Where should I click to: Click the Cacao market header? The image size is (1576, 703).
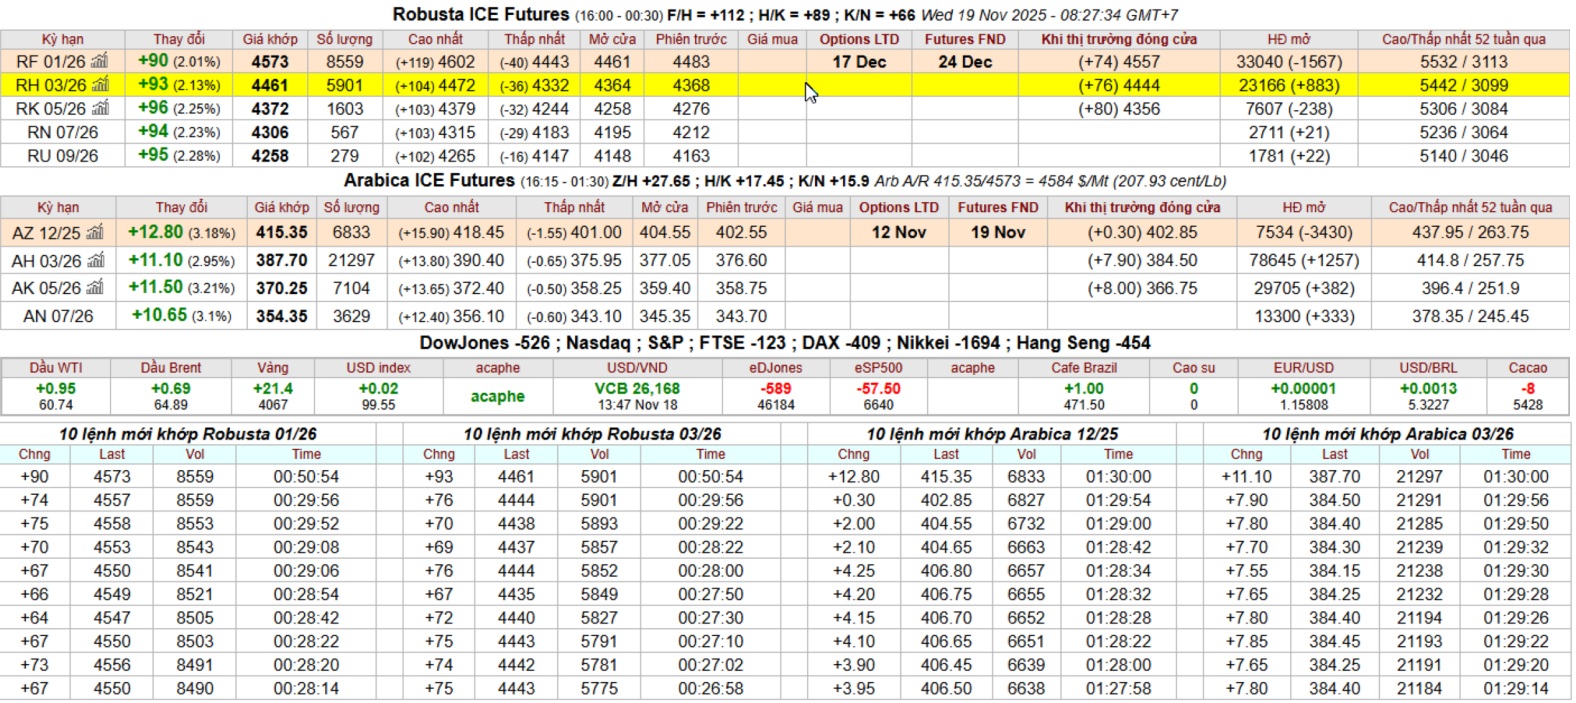[1527, 368]
